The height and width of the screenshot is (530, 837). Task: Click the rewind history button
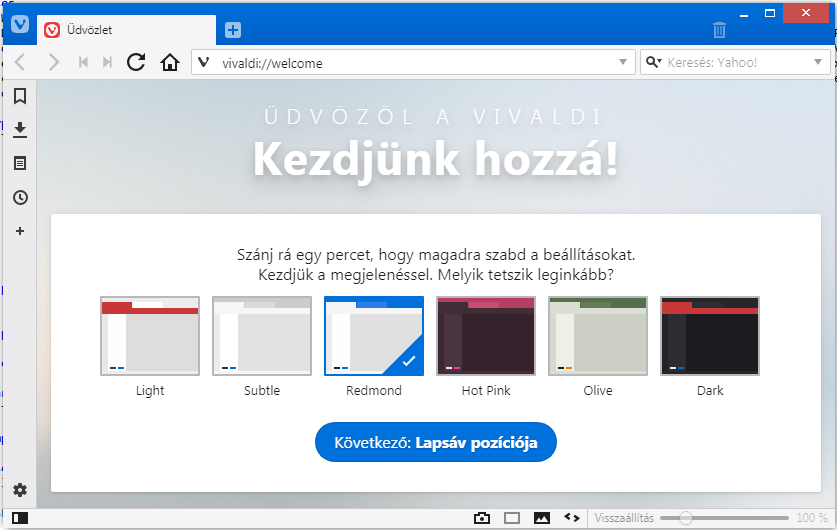coord(83,62)
